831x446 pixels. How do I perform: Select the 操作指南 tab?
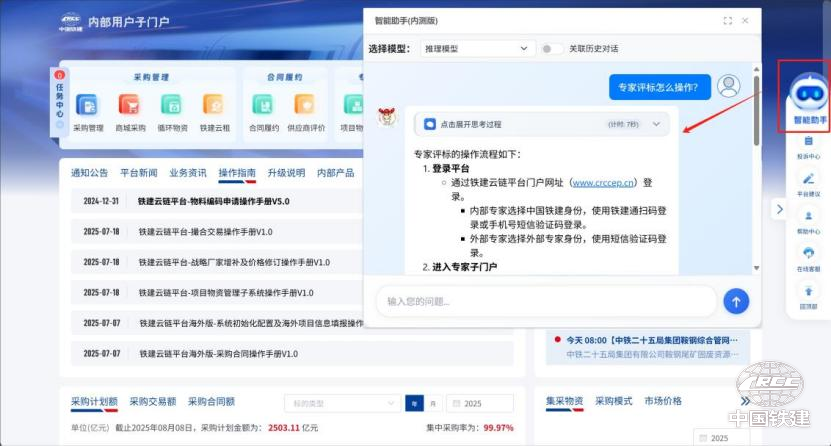click(x=237, y=173)
